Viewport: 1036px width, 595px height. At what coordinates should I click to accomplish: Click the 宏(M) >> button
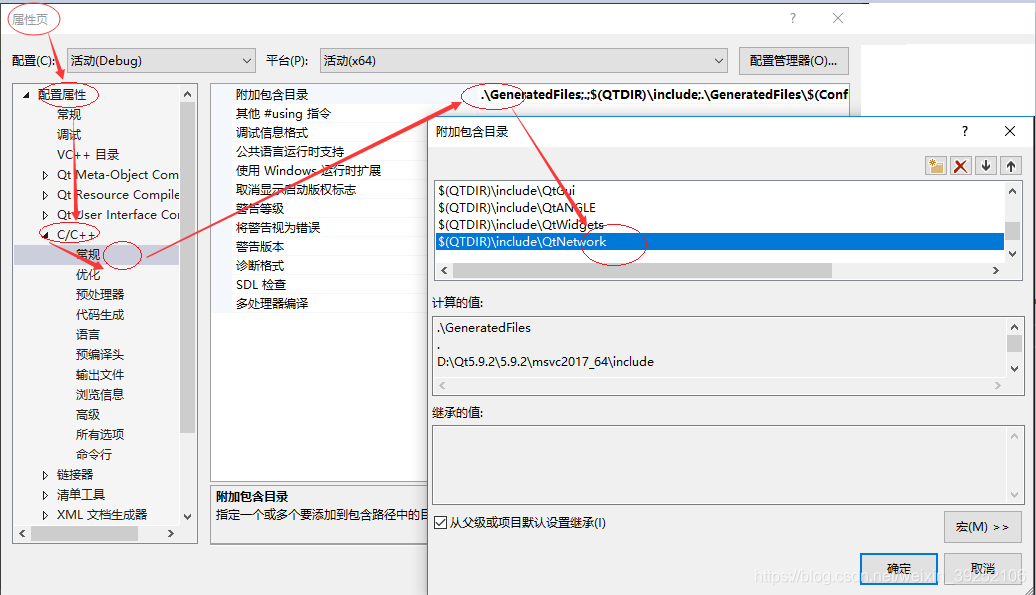982,527
